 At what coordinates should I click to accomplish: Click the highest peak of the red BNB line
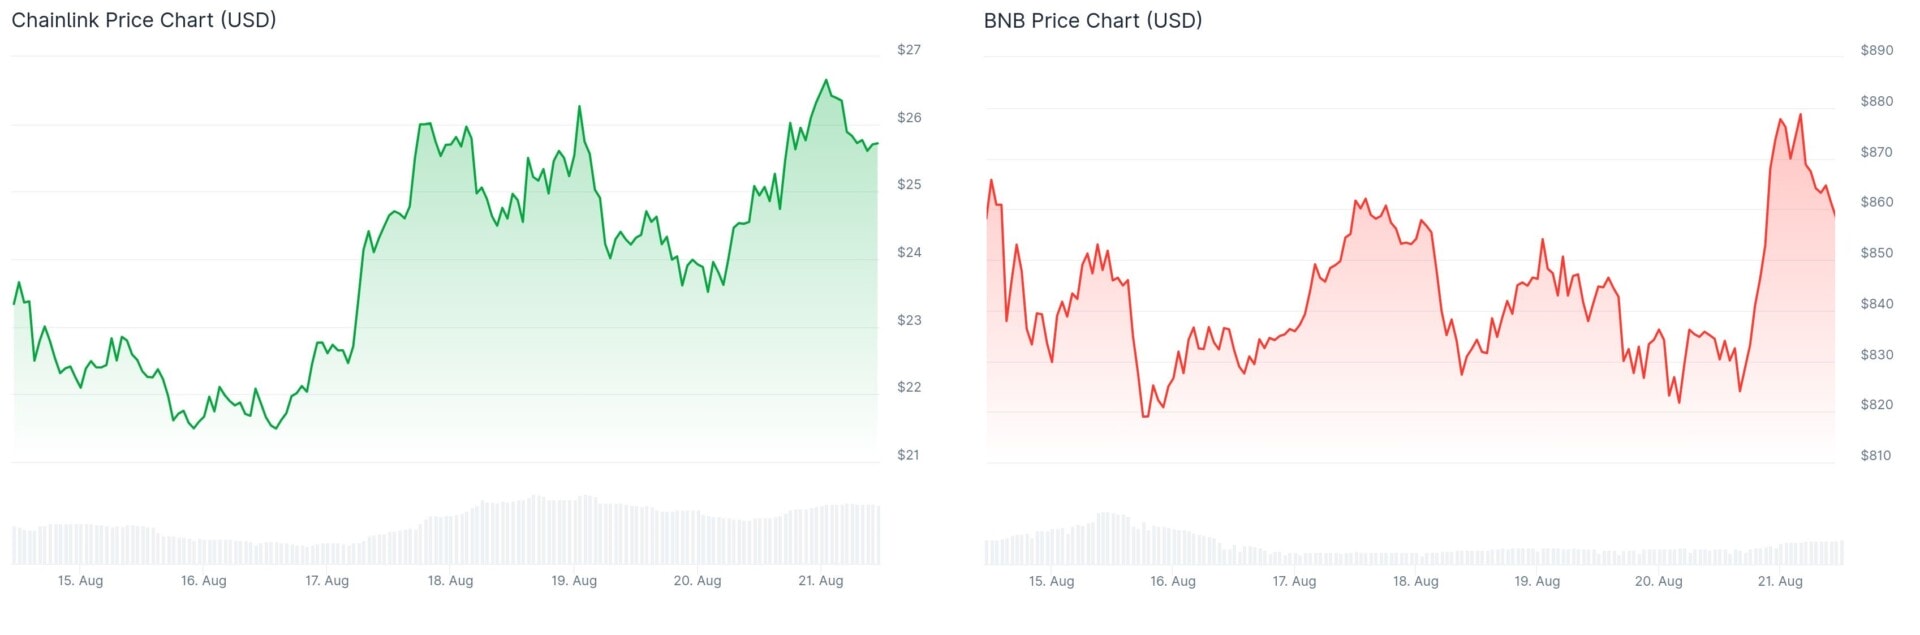[1801, 115]
